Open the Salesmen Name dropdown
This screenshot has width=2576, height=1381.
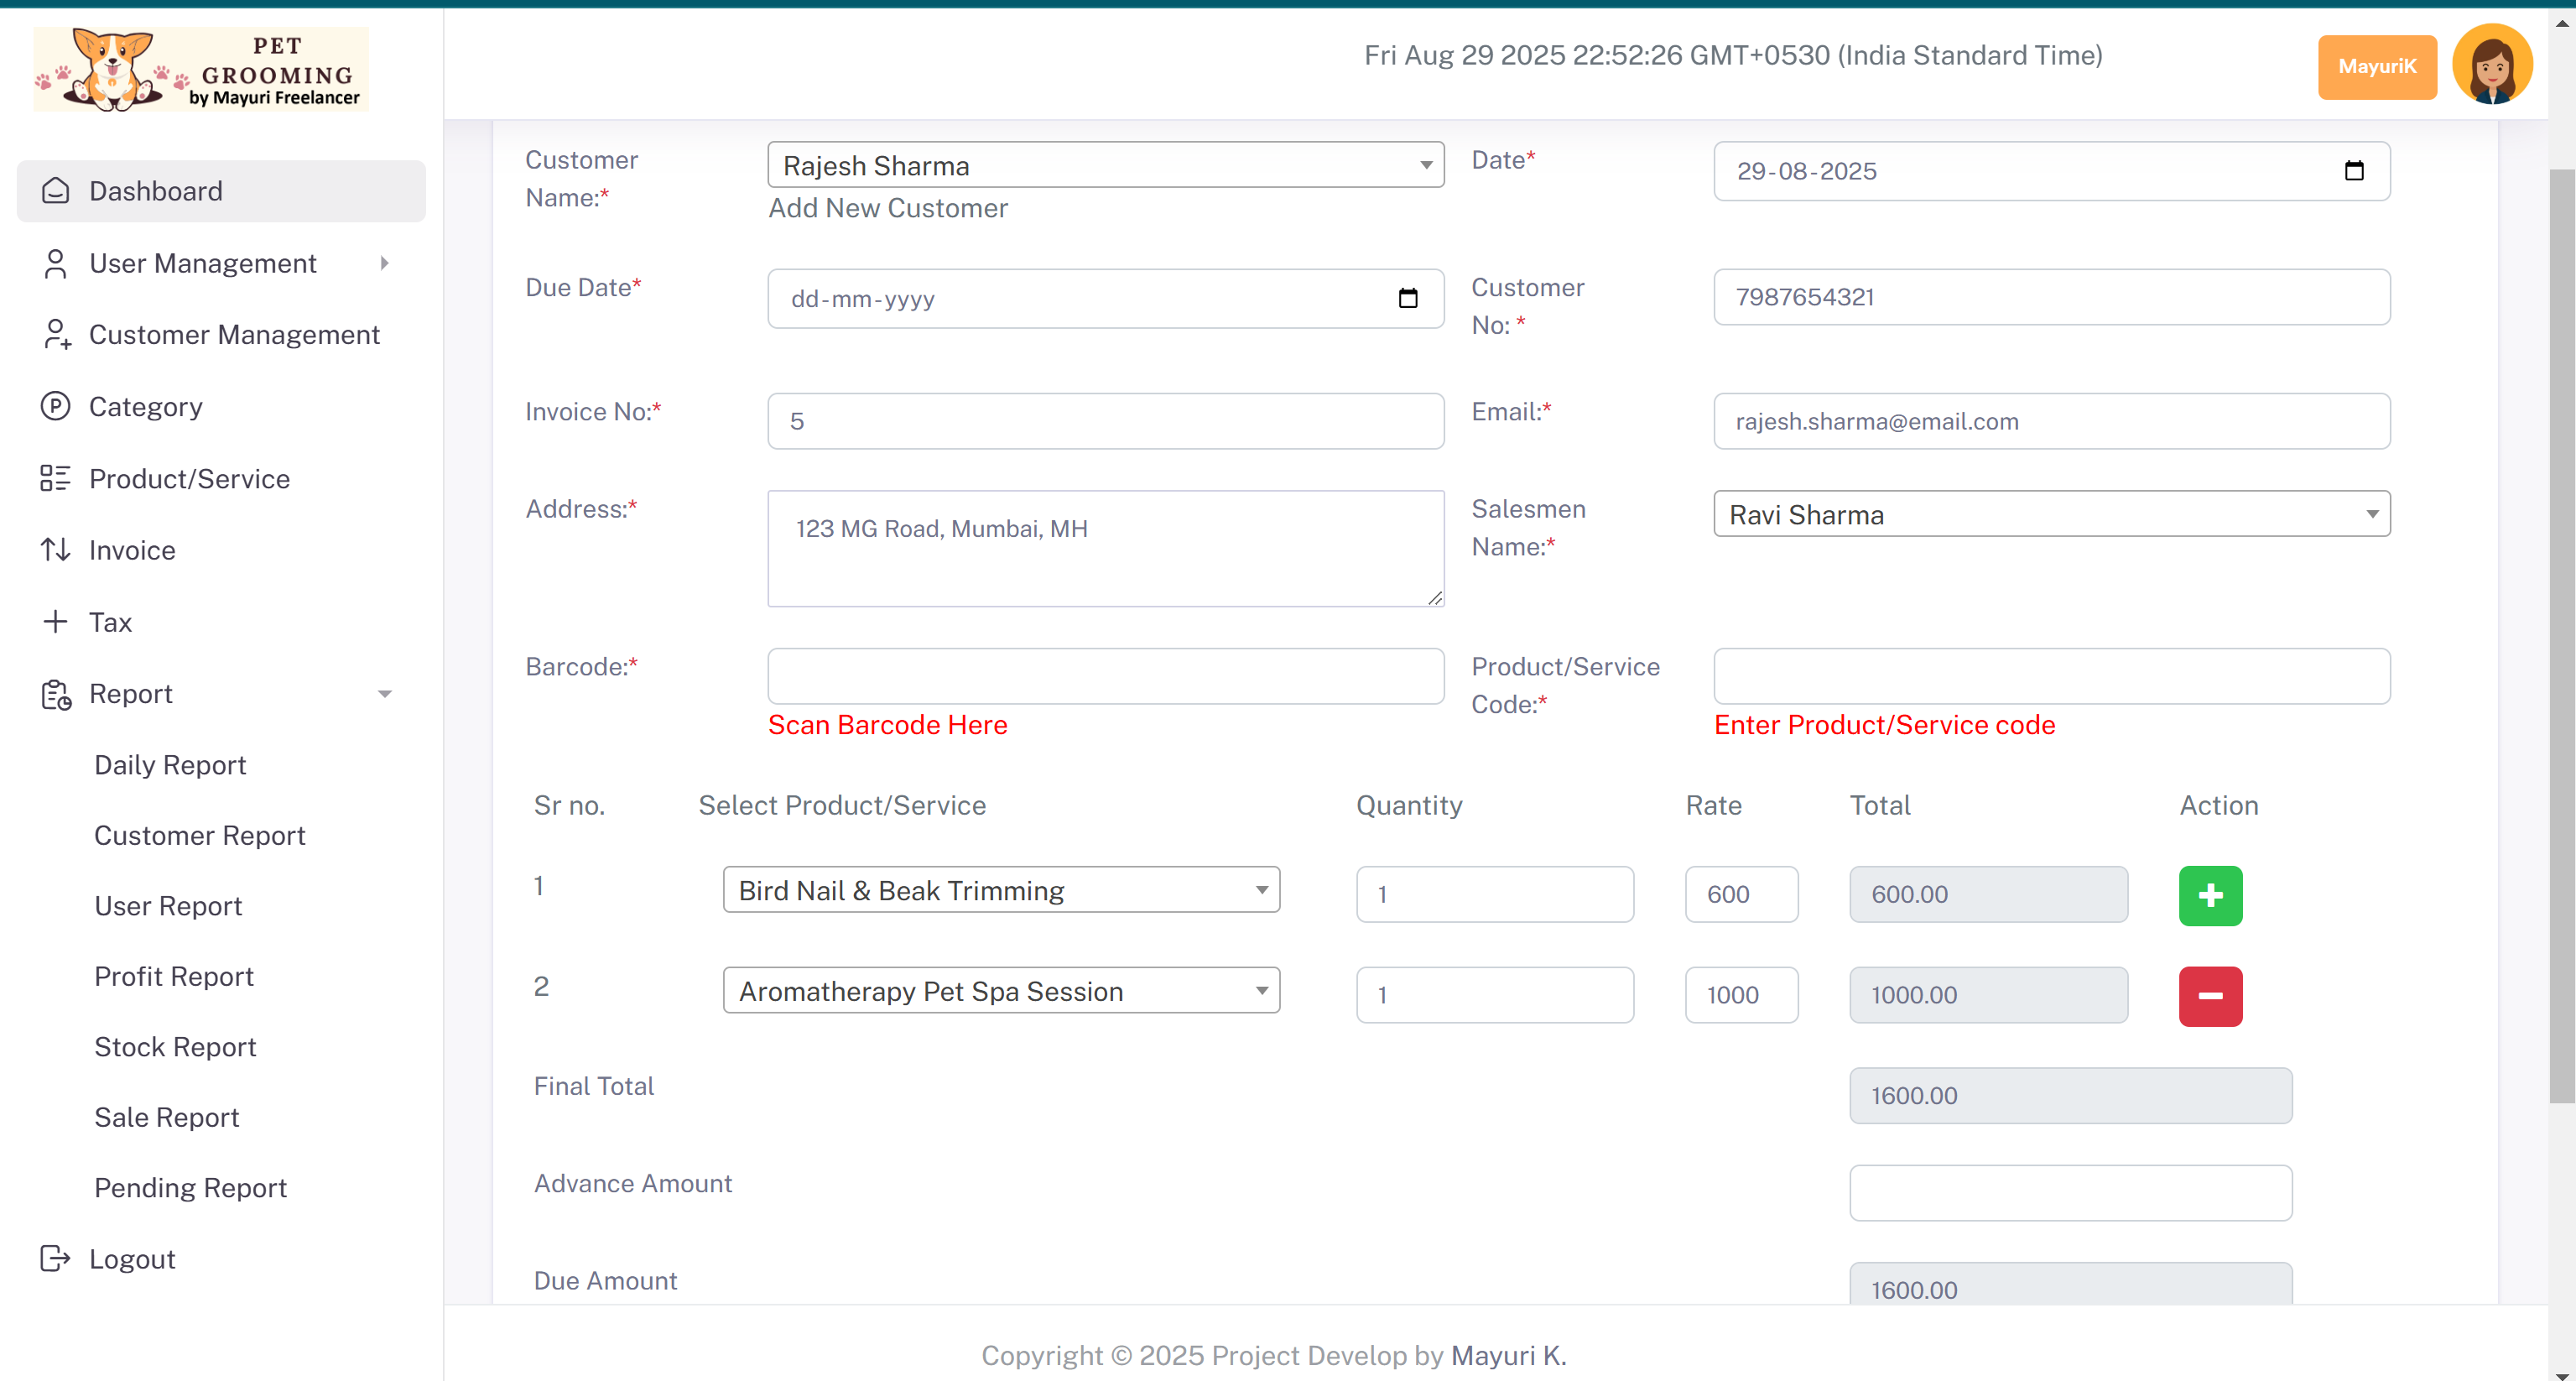2051,514
